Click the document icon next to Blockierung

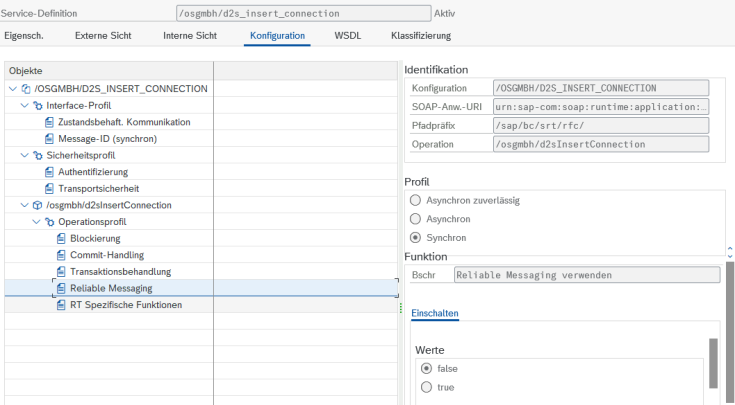pyautogui.click(x=61, y=238)
